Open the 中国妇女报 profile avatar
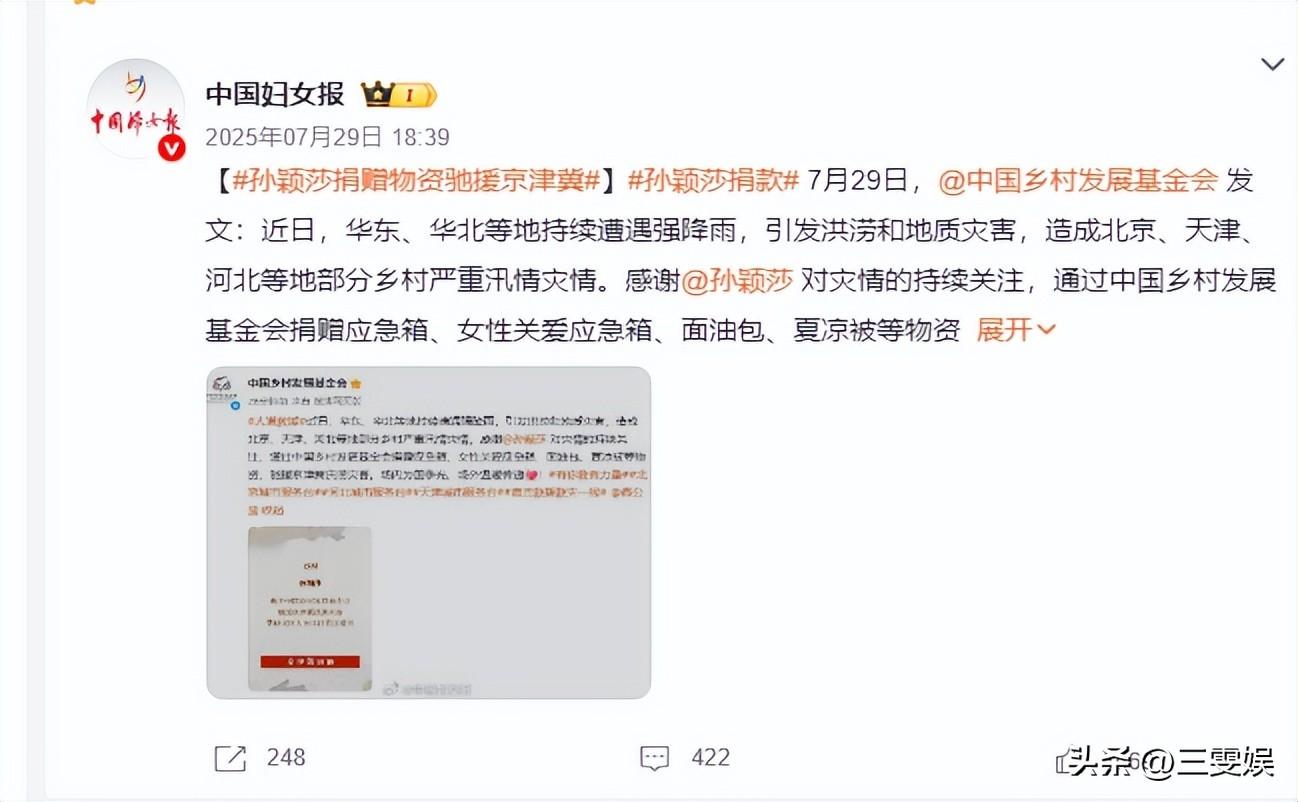1298x802 pixels. (135, 109)
